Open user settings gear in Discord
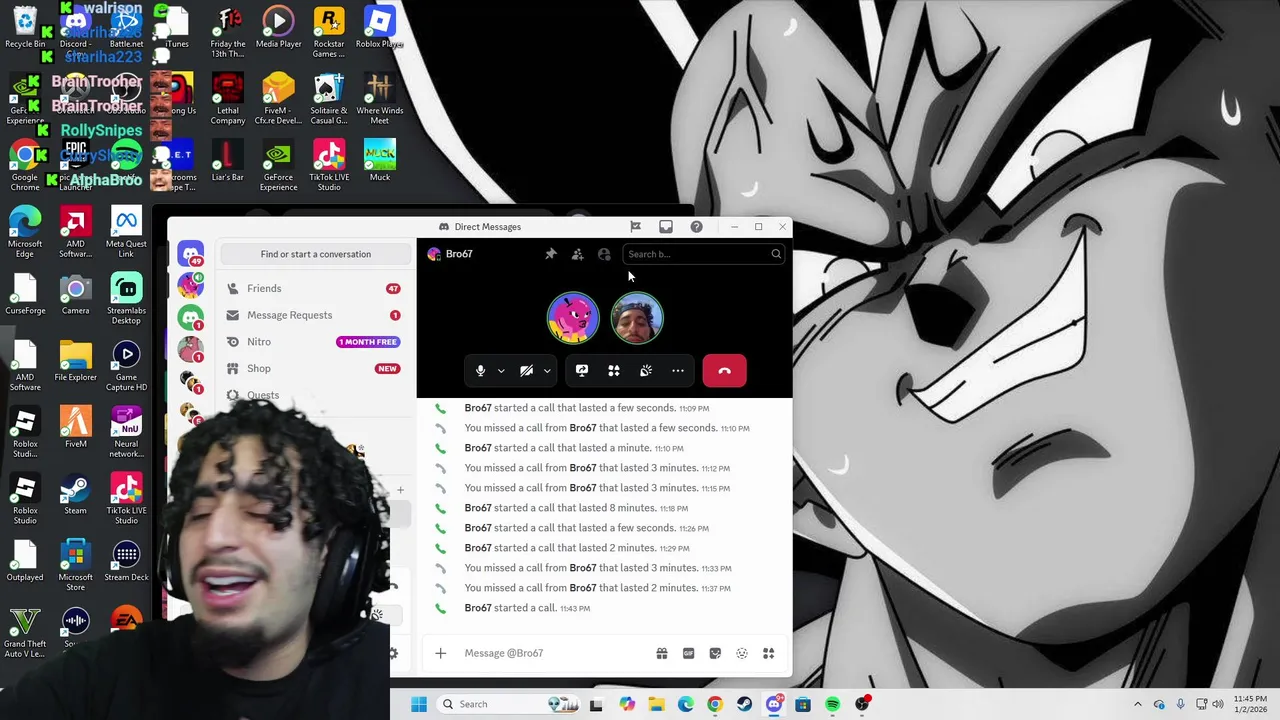Viewport: 1280px width, 720px height. [x=393, y=653]
